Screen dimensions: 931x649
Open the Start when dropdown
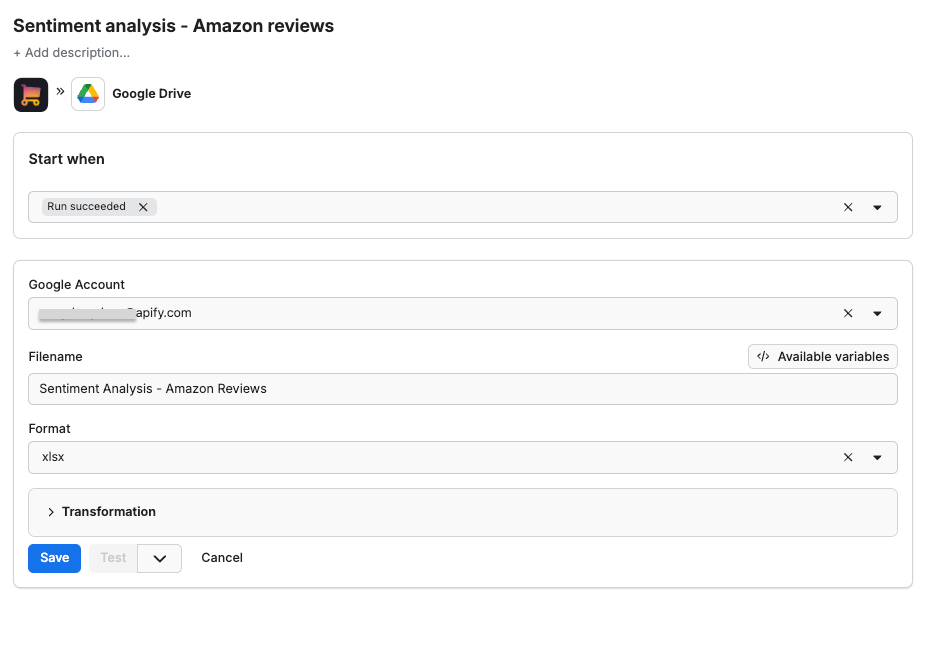coord(877,206)
